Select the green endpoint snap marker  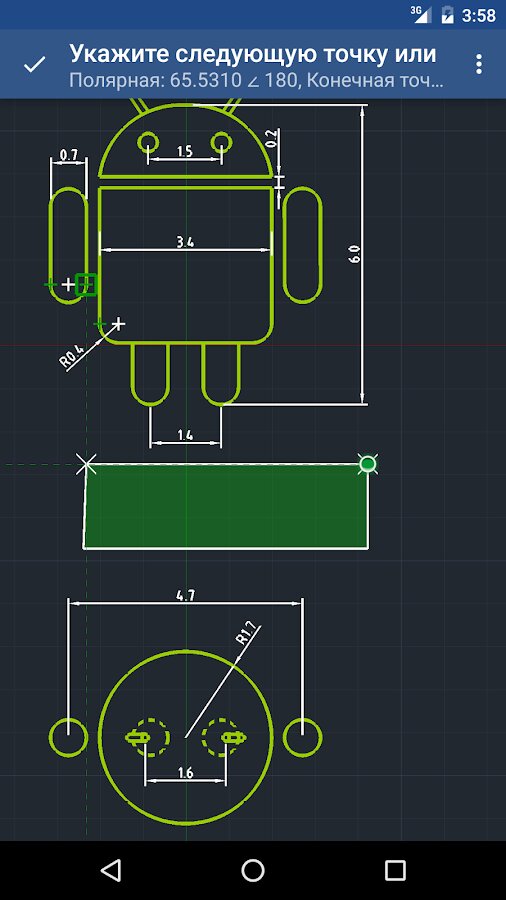368,463
